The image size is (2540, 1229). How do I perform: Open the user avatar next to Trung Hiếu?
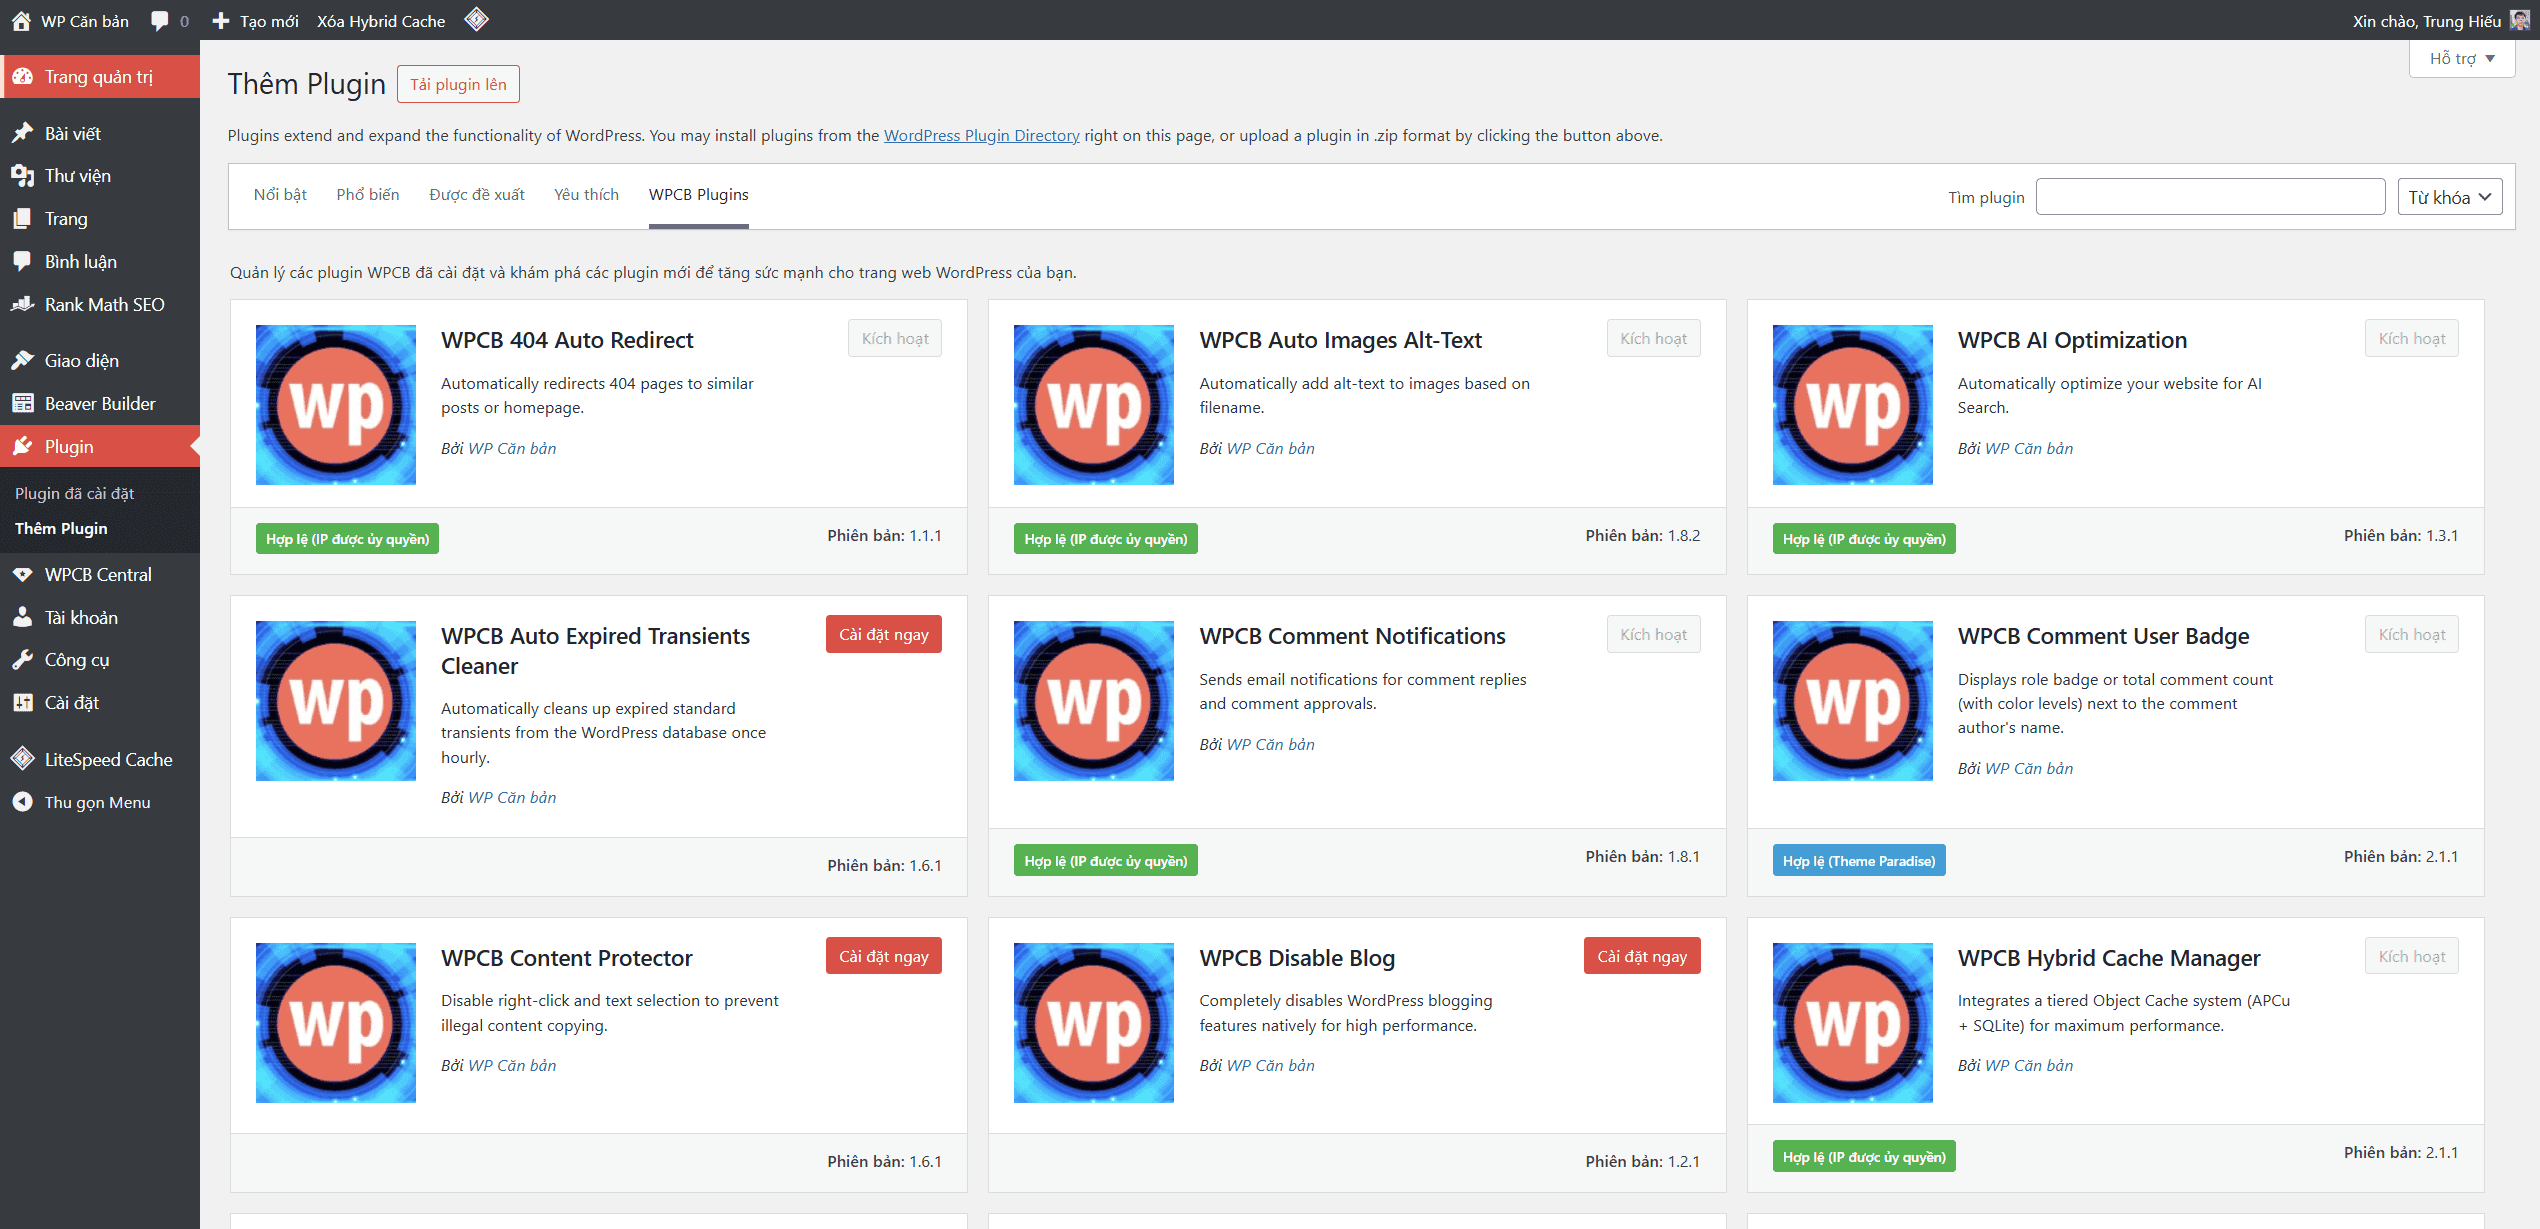(x=2519, y=21)
